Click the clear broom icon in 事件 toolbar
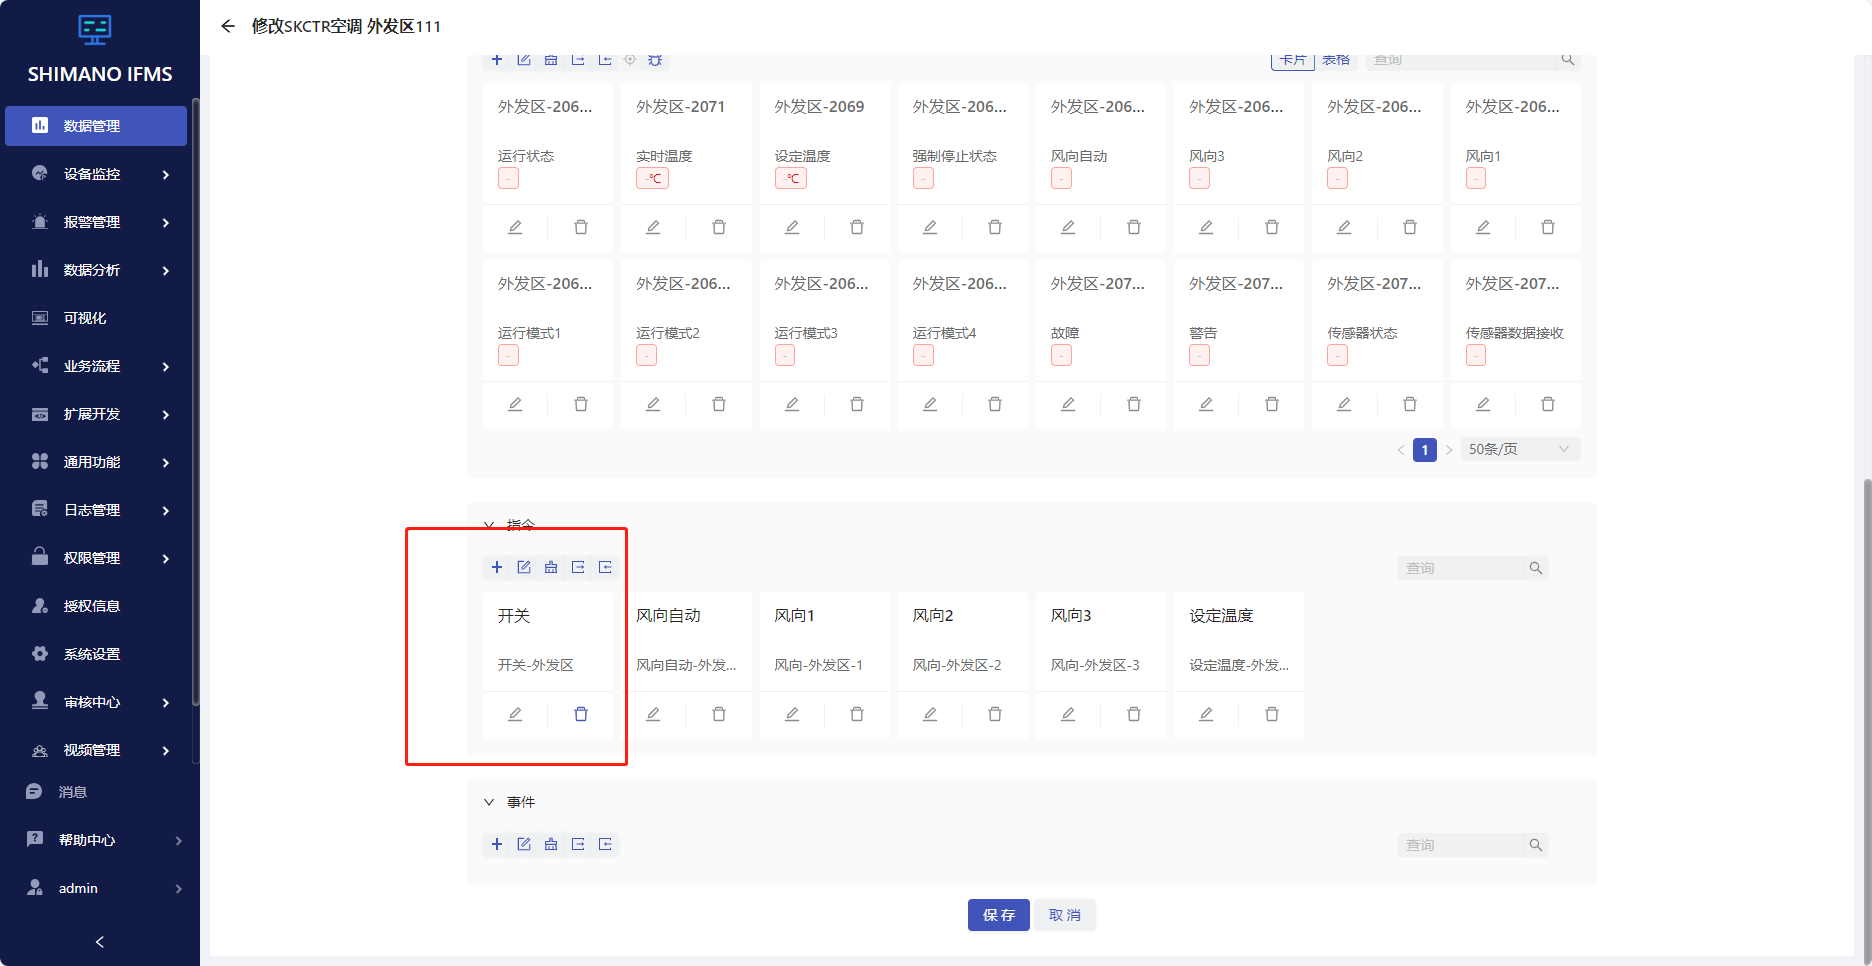 [x=551, y=844]
